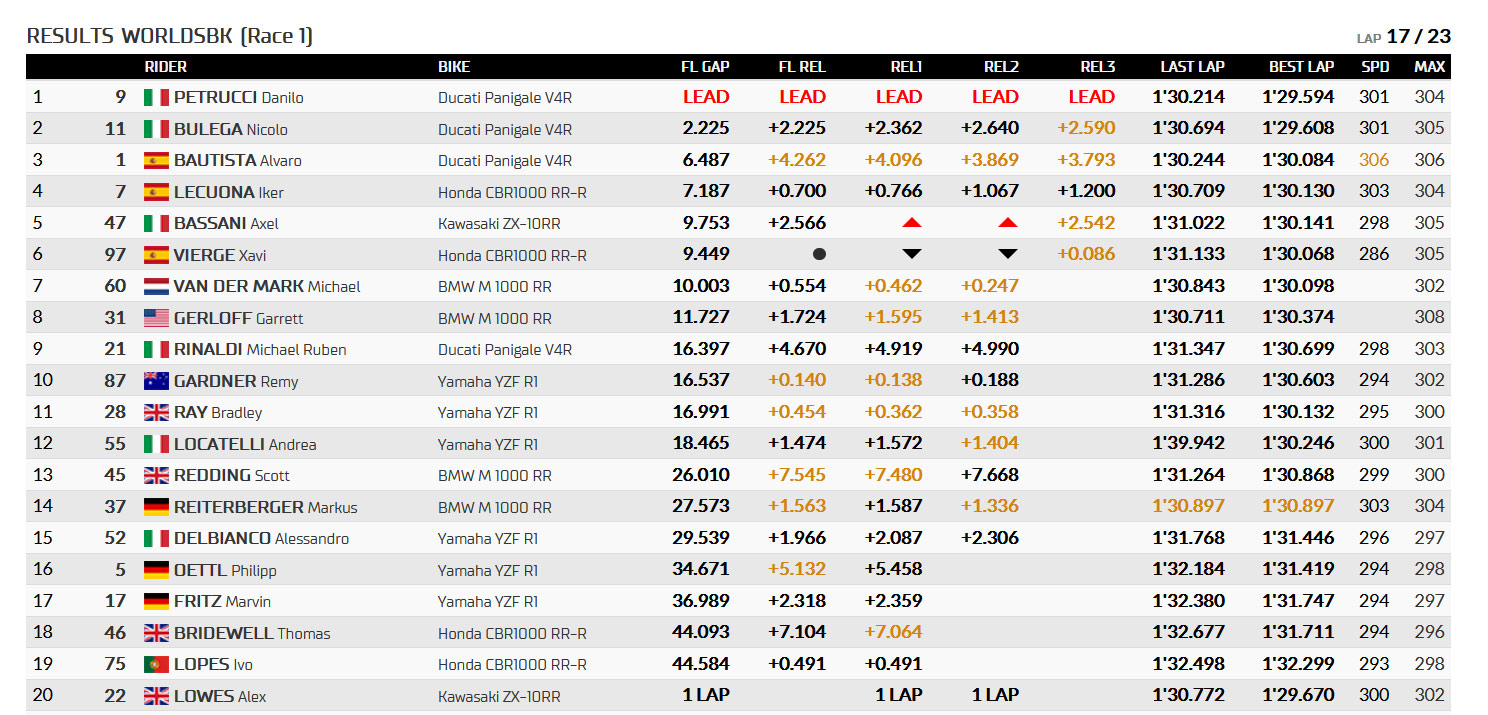The image size is (1488, 715).
Task: Click the Dutch flag beside VAN DER MARK
Action: (x=156, y=286)
